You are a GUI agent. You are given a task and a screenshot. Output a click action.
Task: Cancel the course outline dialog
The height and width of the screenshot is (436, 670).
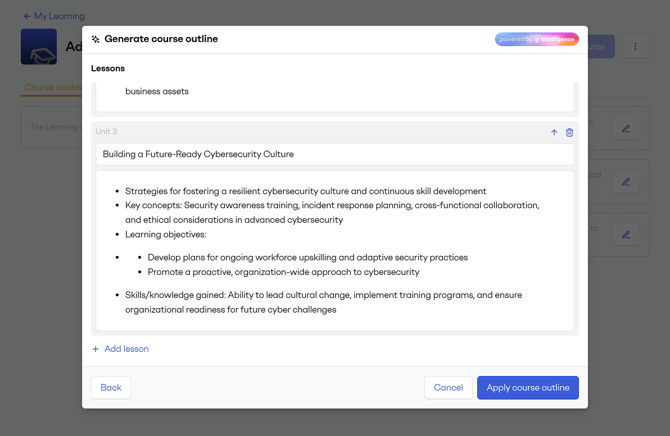(x=448, y=388)
